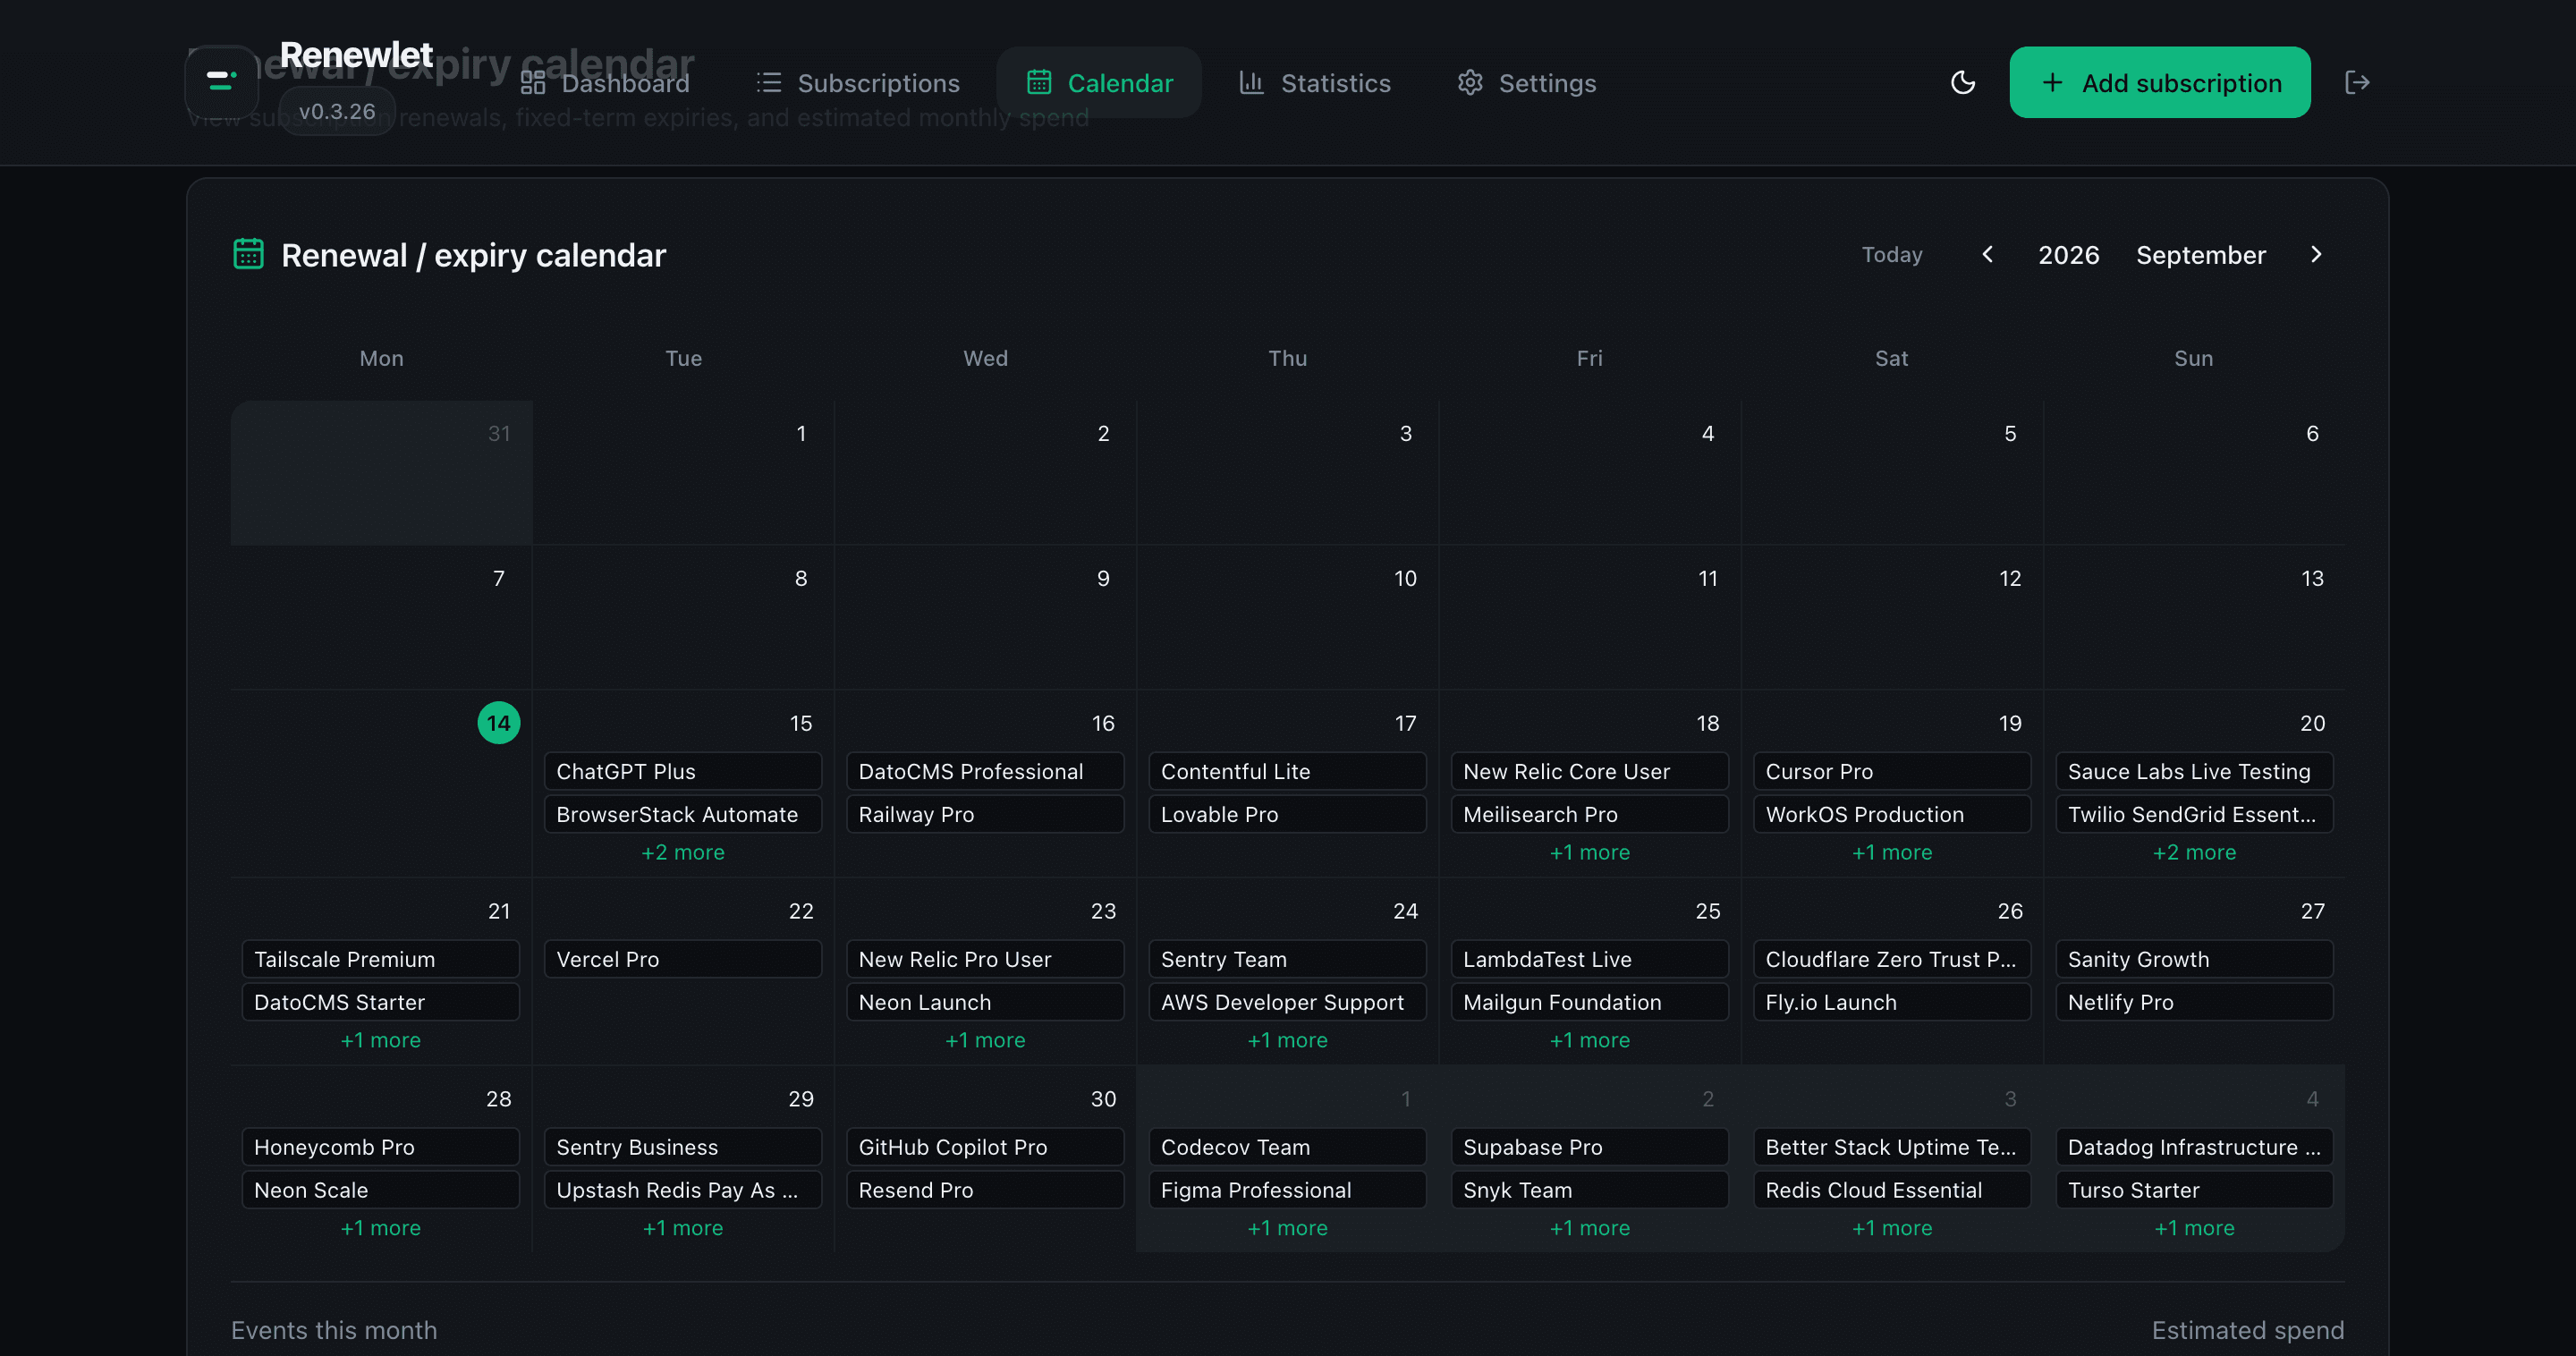Open the GitHub Copilot Pro event
2576x1356 pixels.
[985, 1147]
